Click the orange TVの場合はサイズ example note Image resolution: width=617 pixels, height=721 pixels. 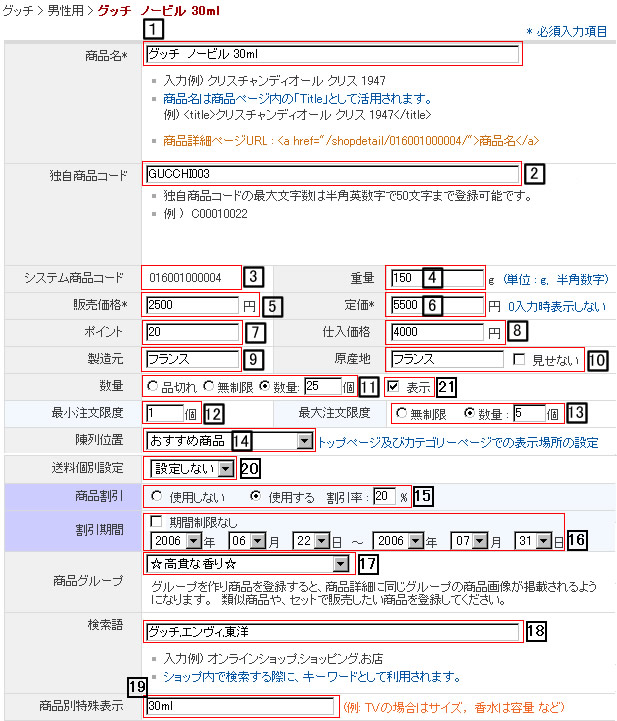click(x=454, y=707)
